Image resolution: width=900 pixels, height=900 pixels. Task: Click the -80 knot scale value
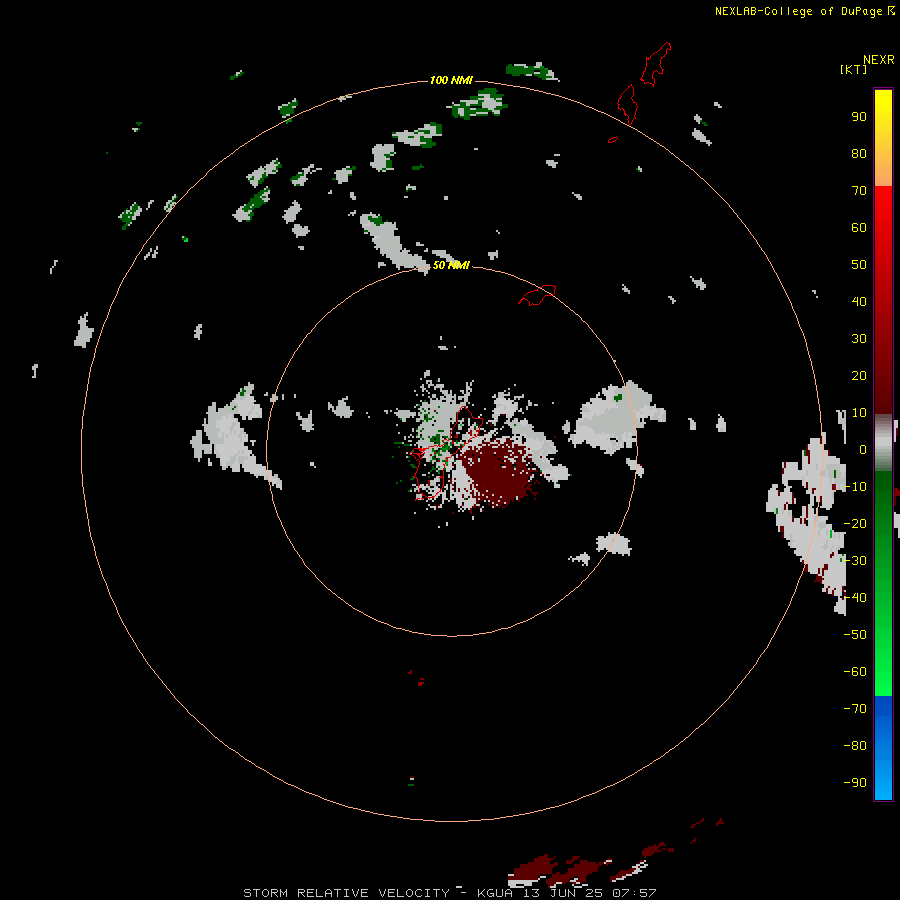coord(855,746)
